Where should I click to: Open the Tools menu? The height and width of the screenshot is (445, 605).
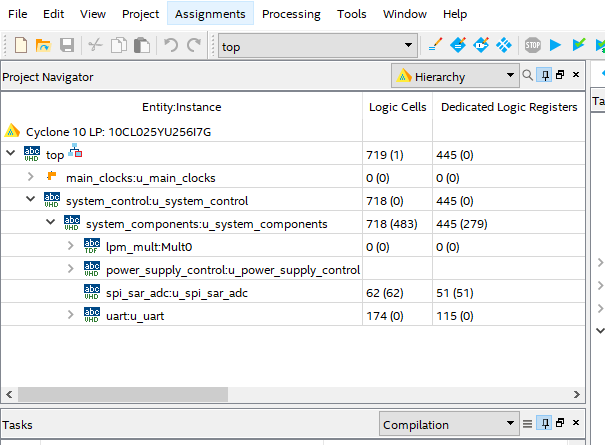point(352,14)
